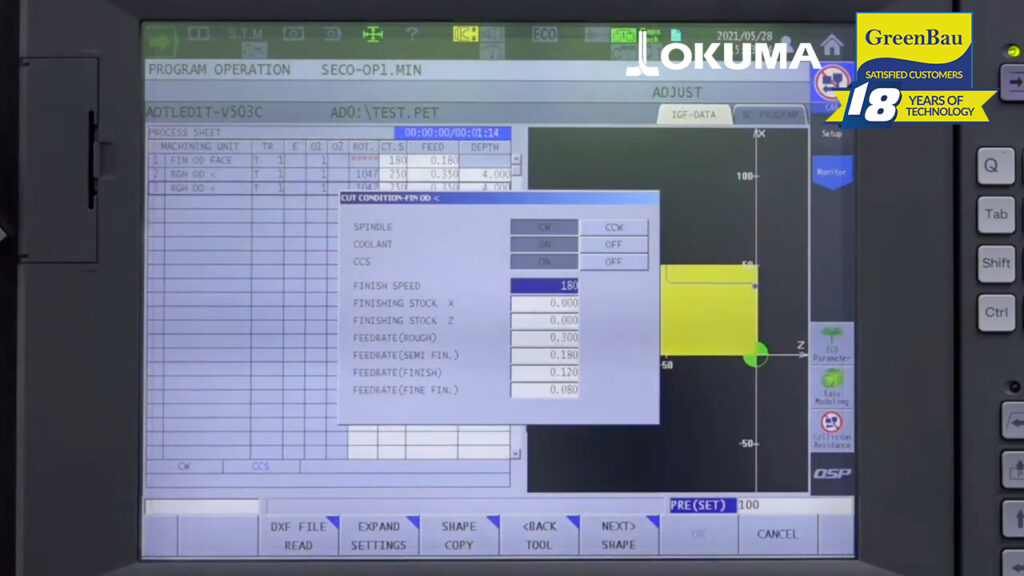
Task: Open the EXPAND SETTINGS function key
Action: (378, 535)
